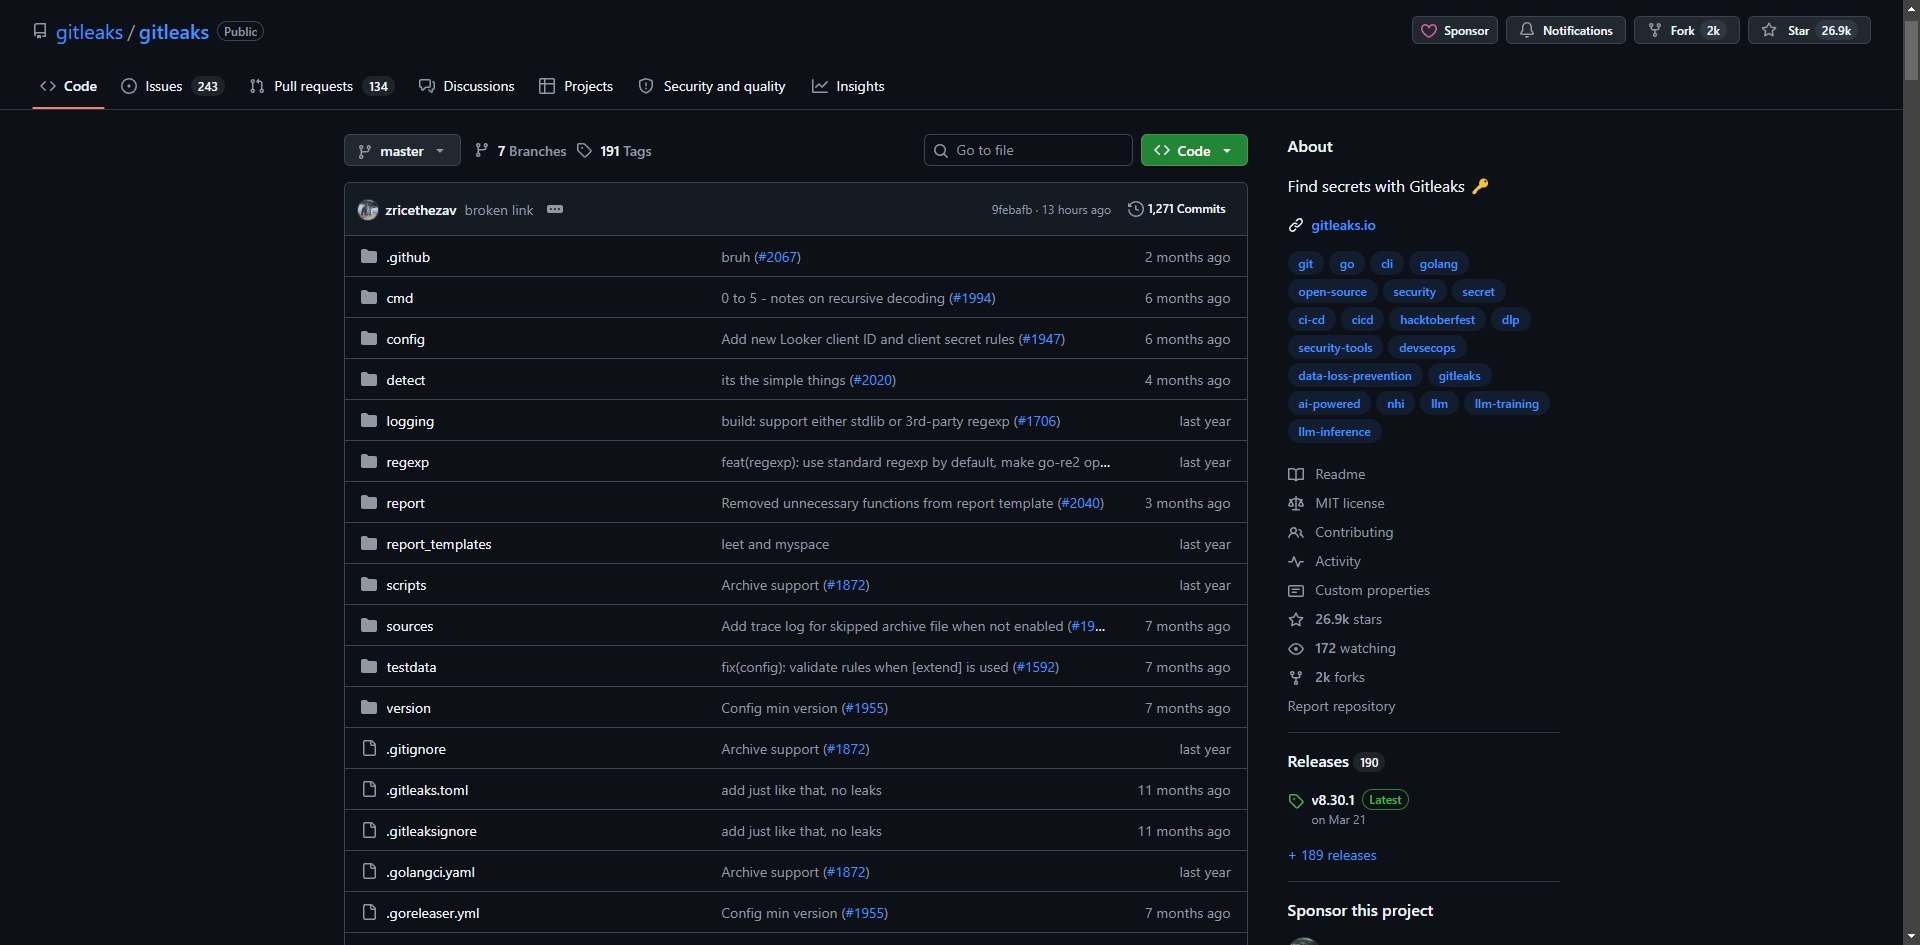The height and width of the screenshot is (945, 1920).
Task: View the Insights tab
Action: [848, 86]
